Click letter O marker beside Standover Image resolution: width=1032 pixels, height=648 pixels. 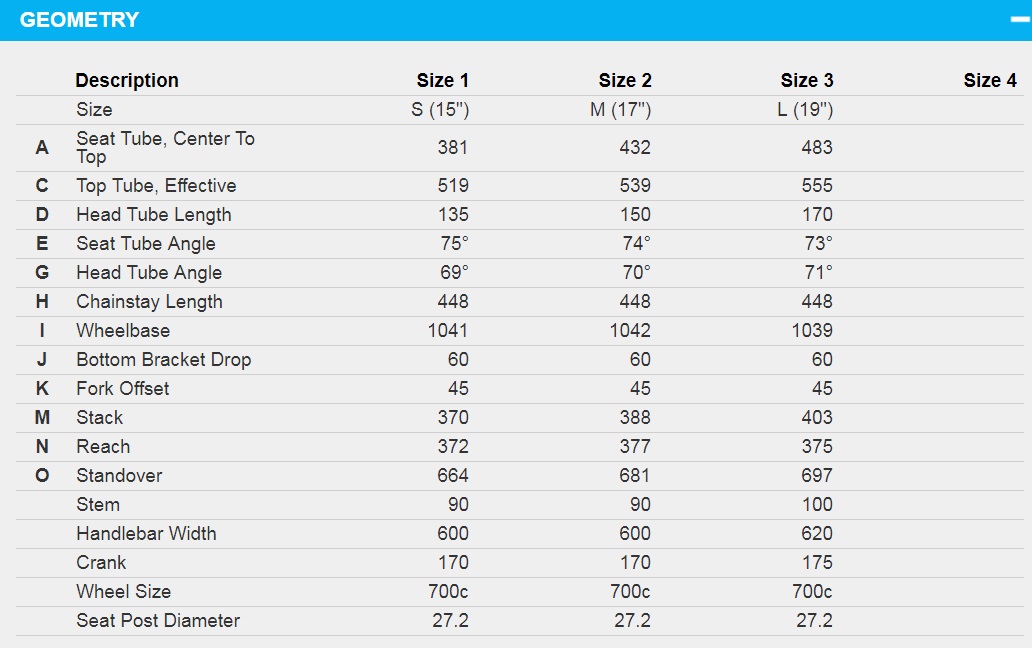click(42, 475)
